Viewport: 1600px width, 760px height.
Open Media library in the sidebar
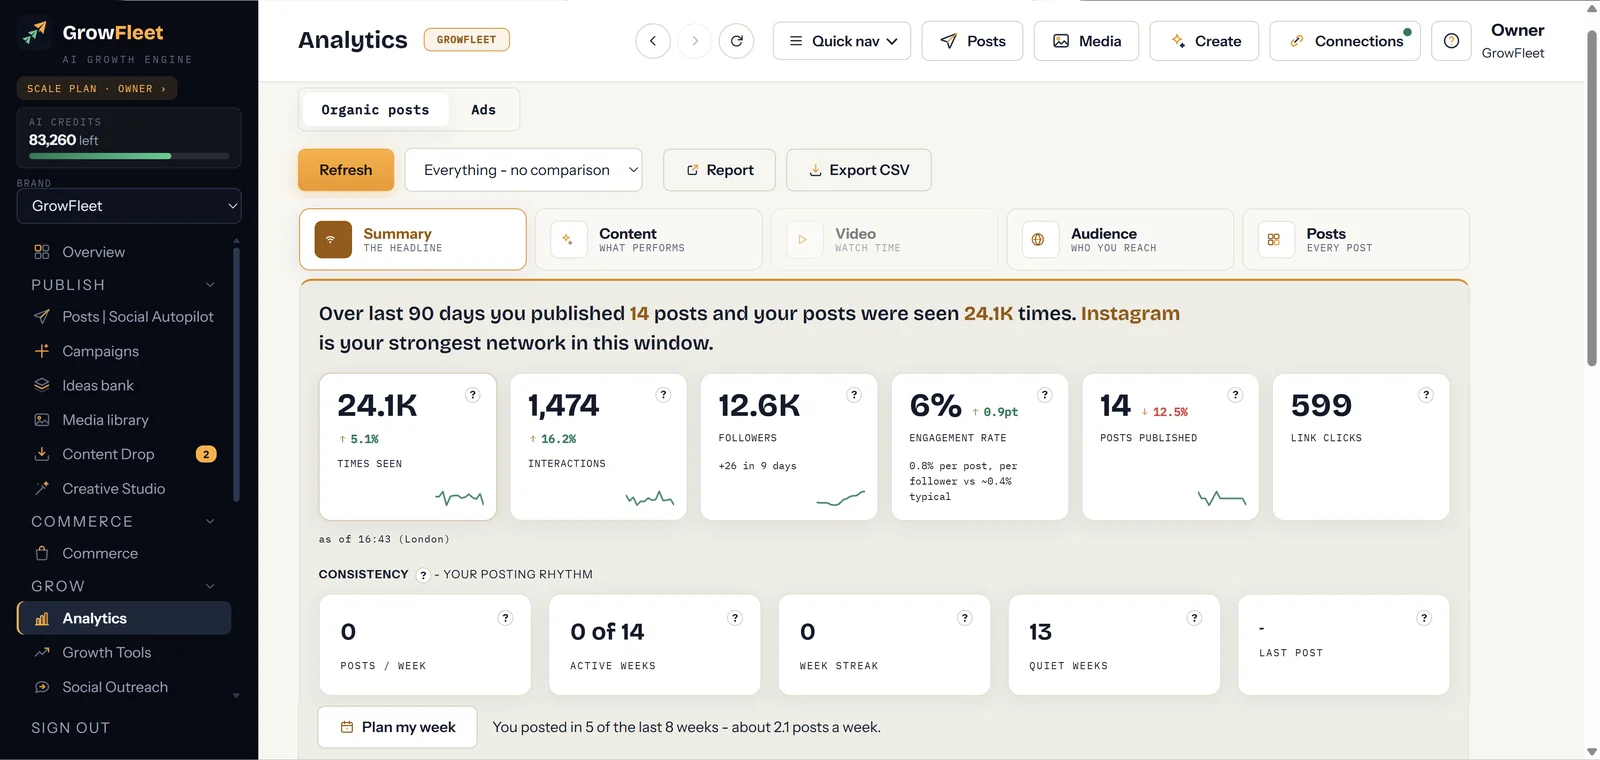click(x=124, y=420)
